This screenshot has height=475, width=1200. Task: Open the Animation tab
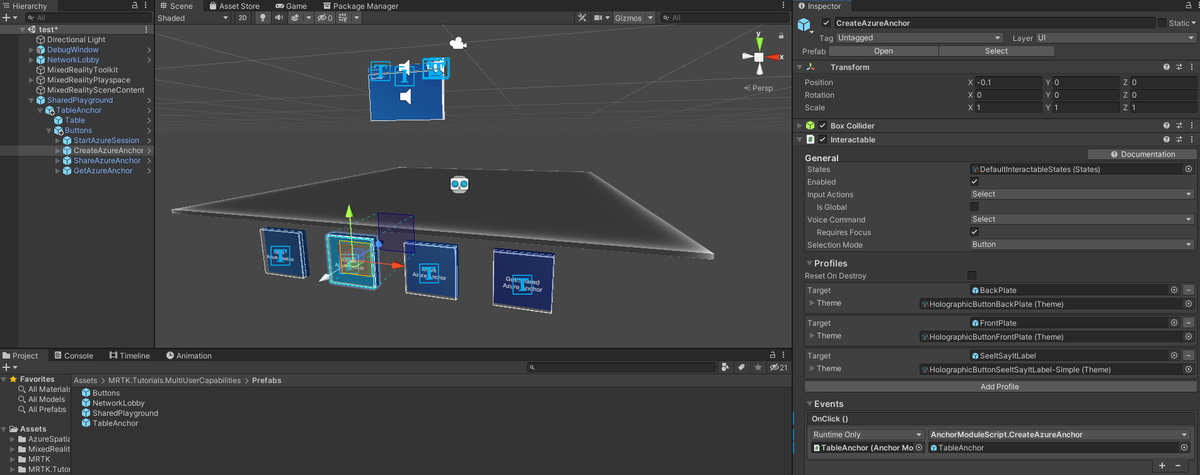click(x=189, y=356)
